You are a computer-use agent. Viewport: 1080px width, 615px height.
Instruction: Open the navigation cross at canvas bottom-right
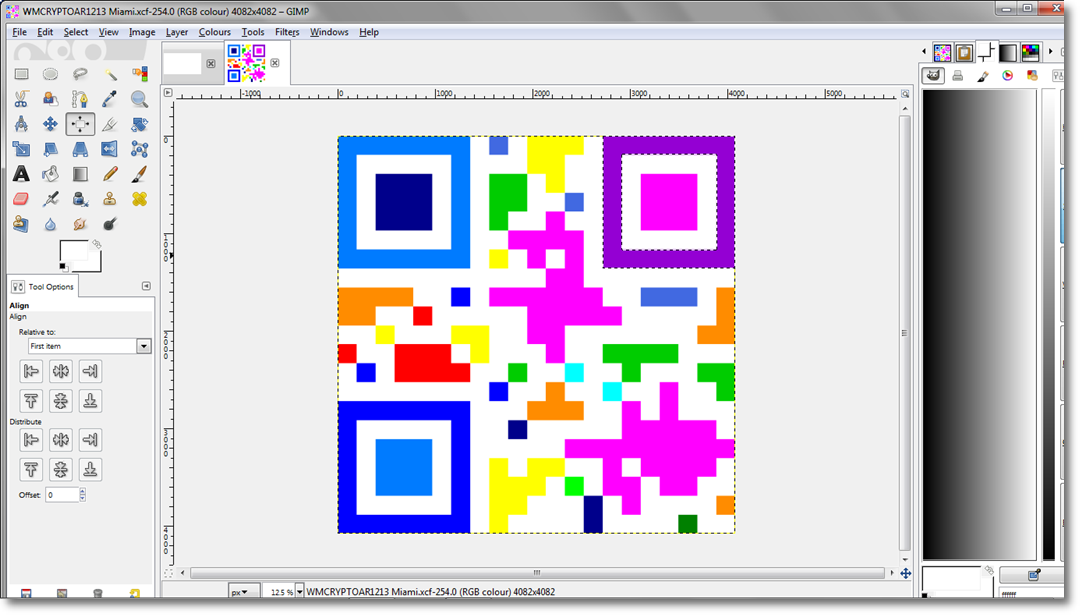tap(906, 573)
